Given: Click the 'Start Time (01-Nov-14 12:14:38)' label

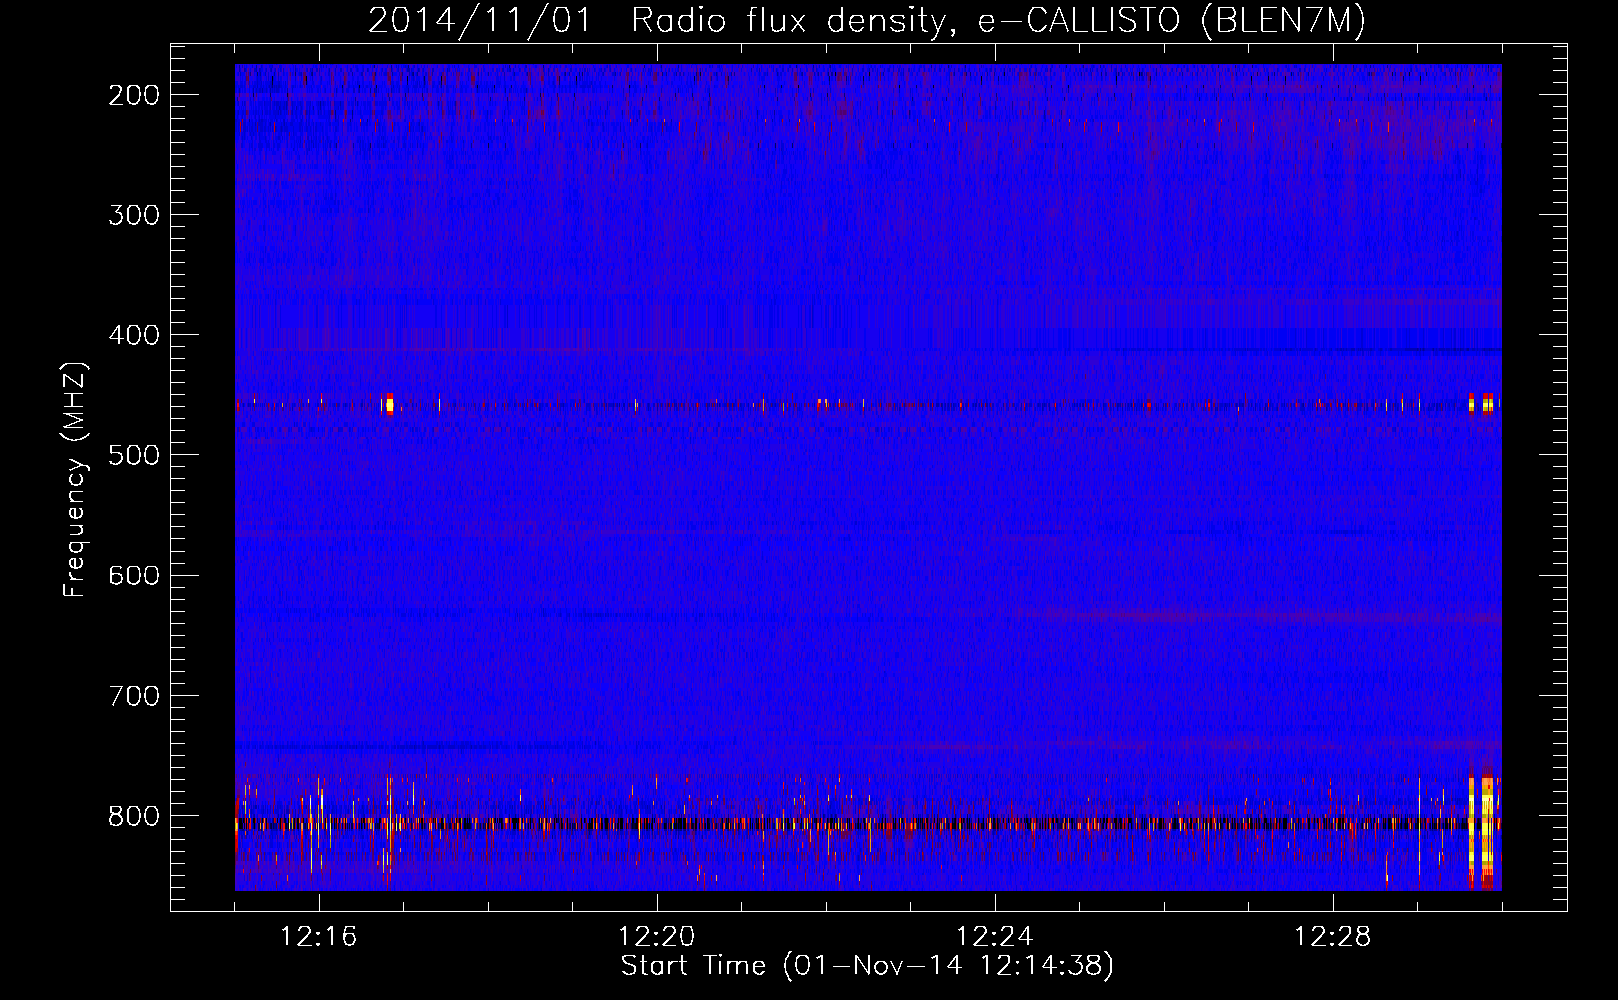Looking at the screenshot, I should 867,966.
